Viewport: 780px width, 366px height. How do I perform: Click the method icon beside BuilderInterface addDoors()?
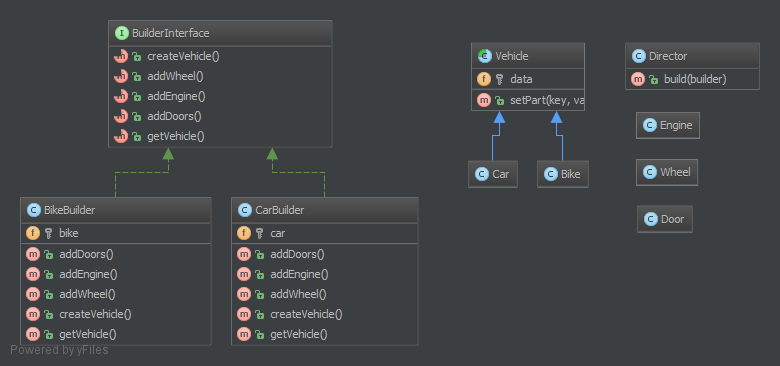121,116
